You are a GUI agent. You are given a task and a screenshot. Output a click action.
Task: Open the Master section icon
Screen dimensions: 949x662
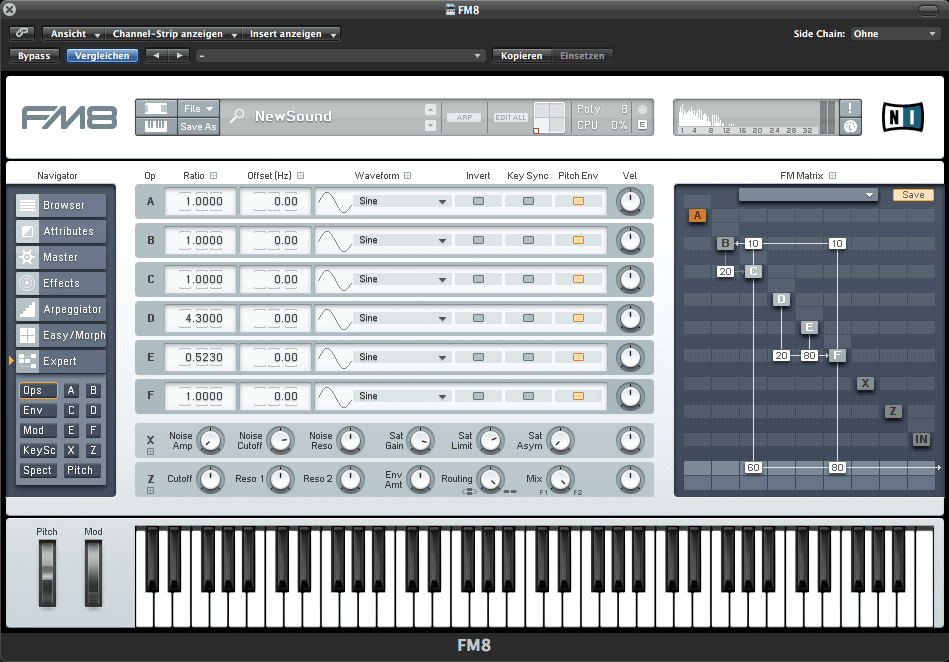[27, 257]
